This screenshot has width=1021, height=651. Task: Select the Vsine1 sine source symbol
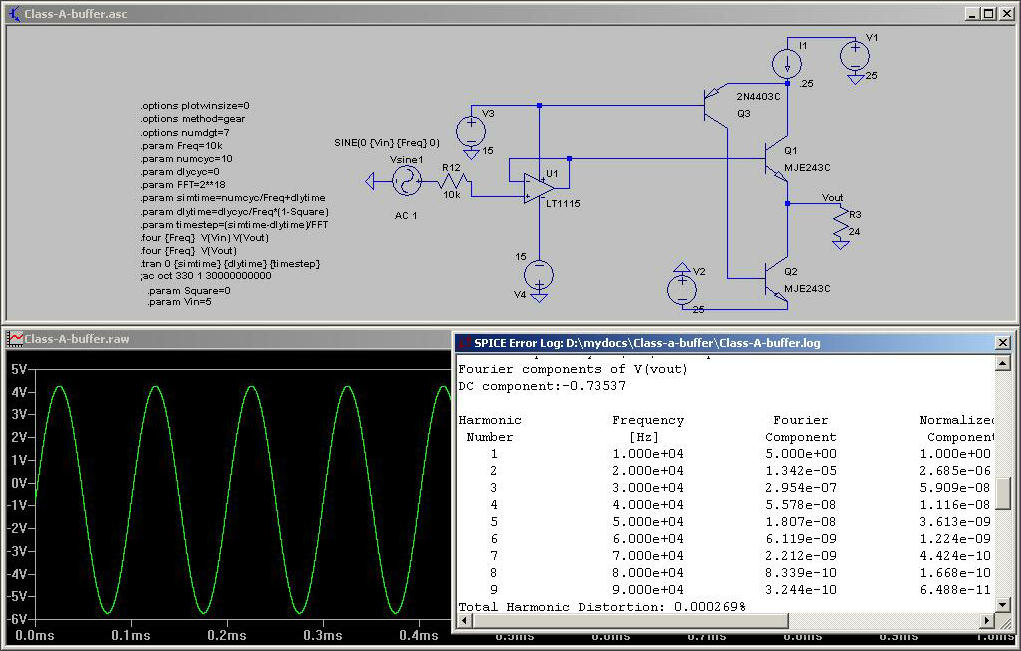point(407,180)
